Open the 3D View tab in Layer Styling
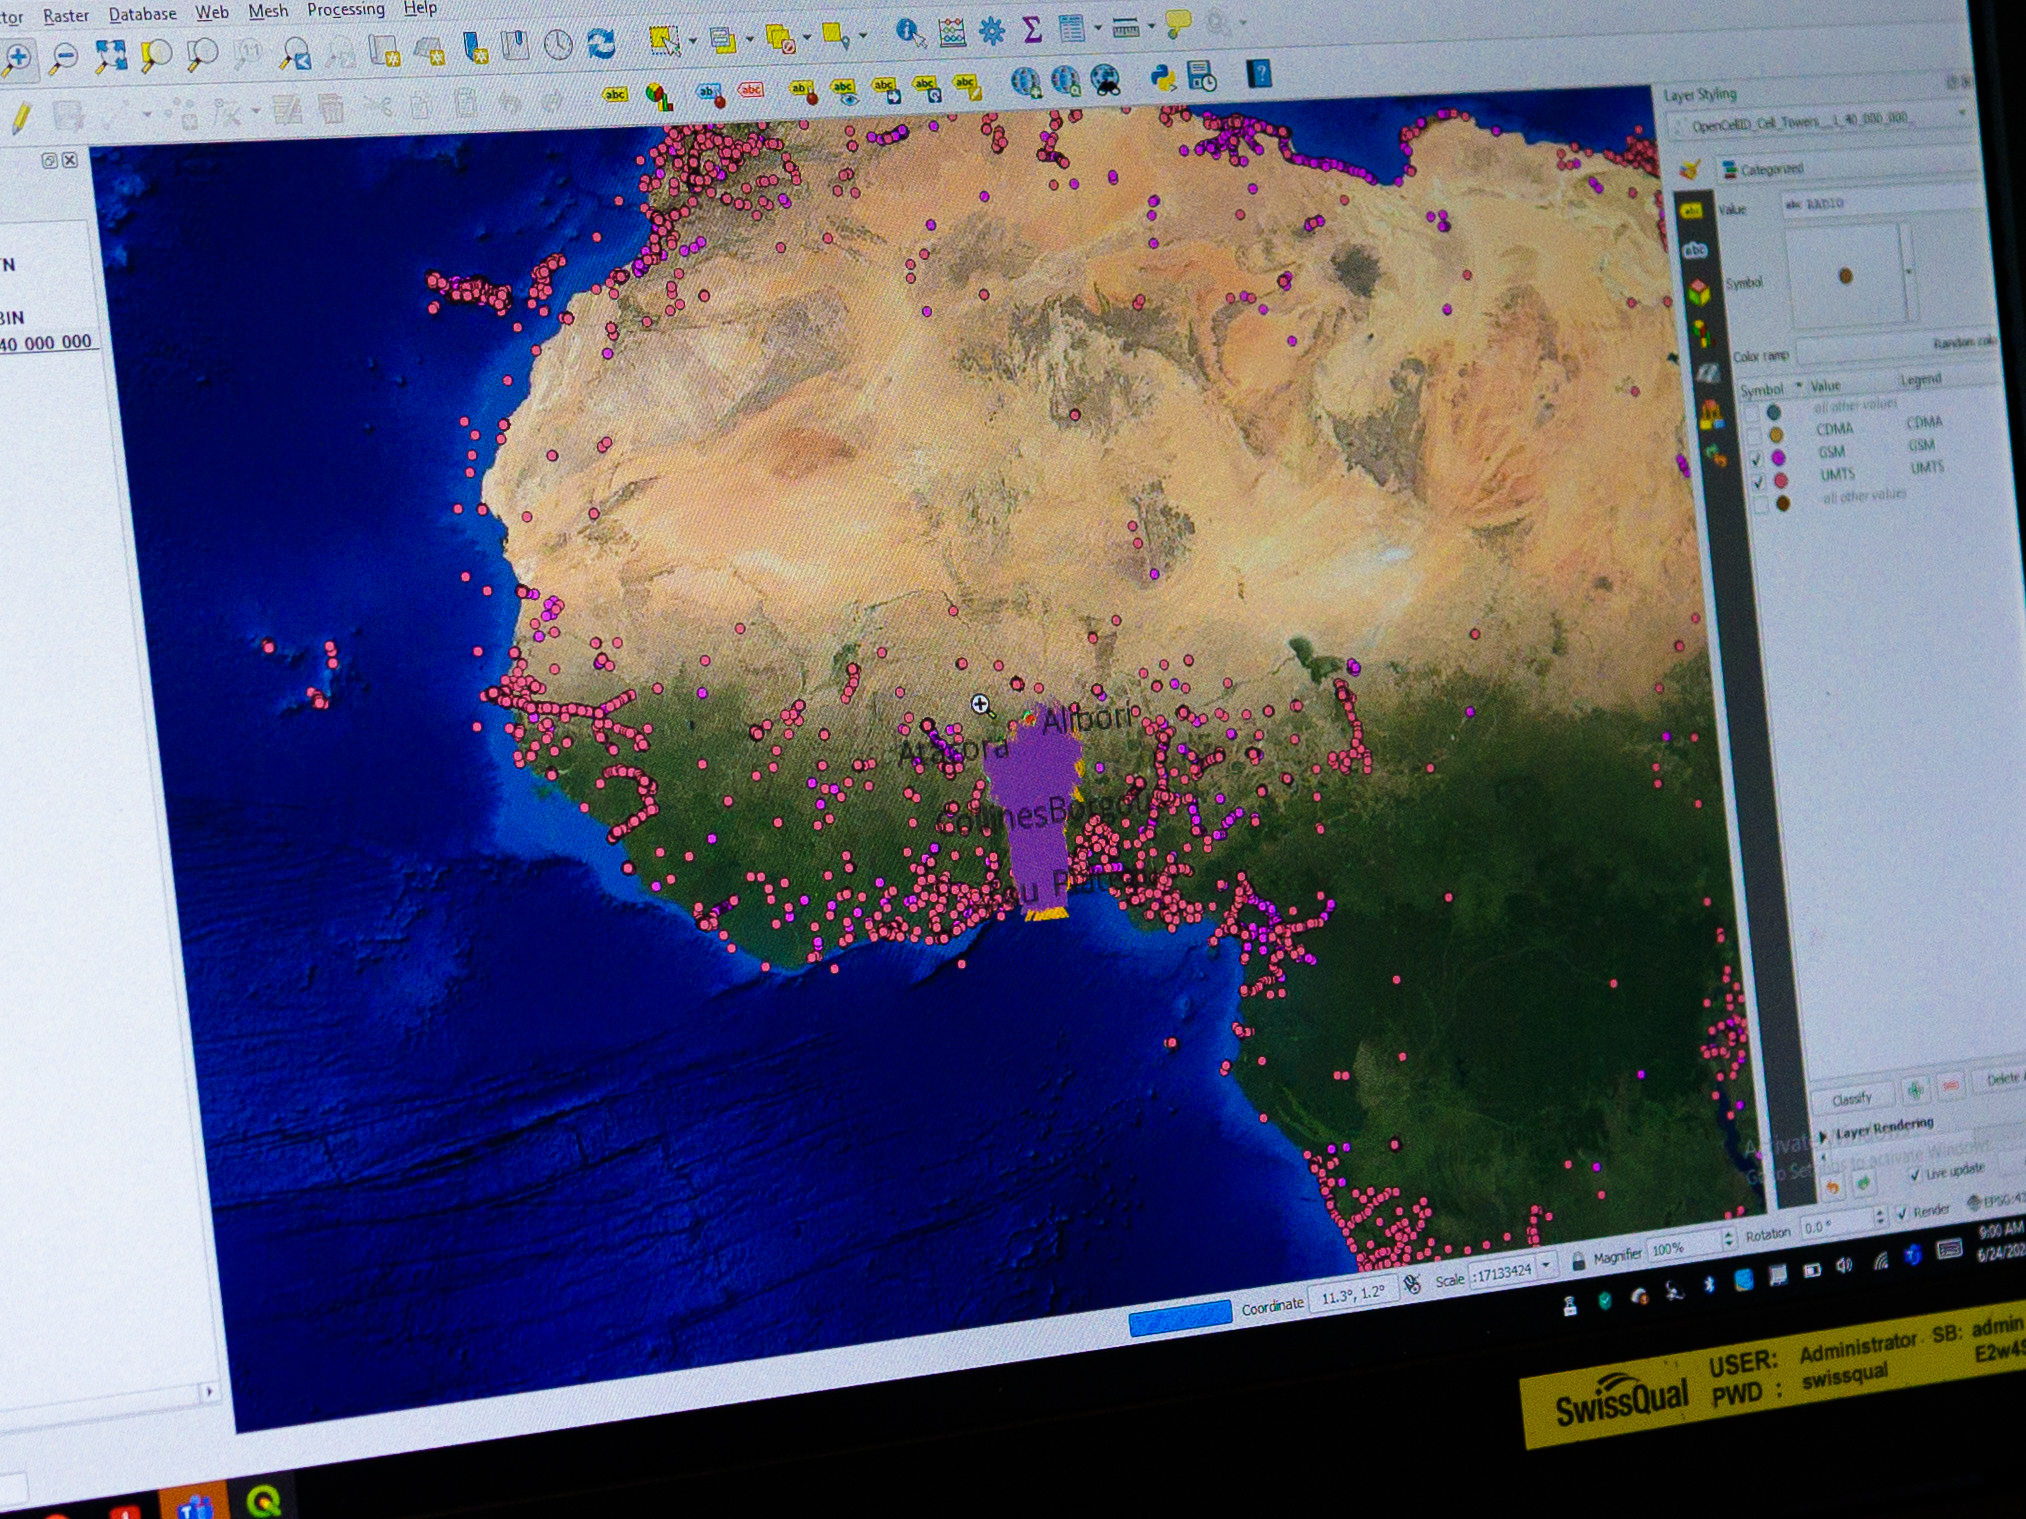 pos(1698,293)
